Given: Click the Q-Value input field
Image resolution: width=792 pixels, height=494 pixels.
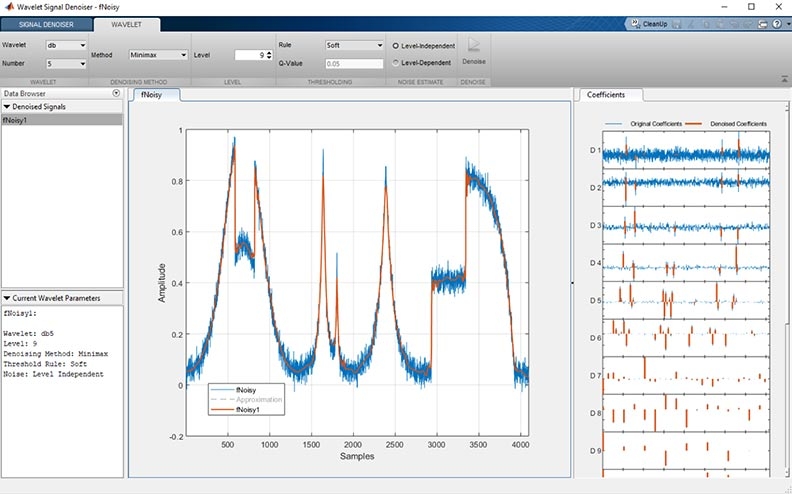Looking at the screenshot, I should (x=354, y=64).
